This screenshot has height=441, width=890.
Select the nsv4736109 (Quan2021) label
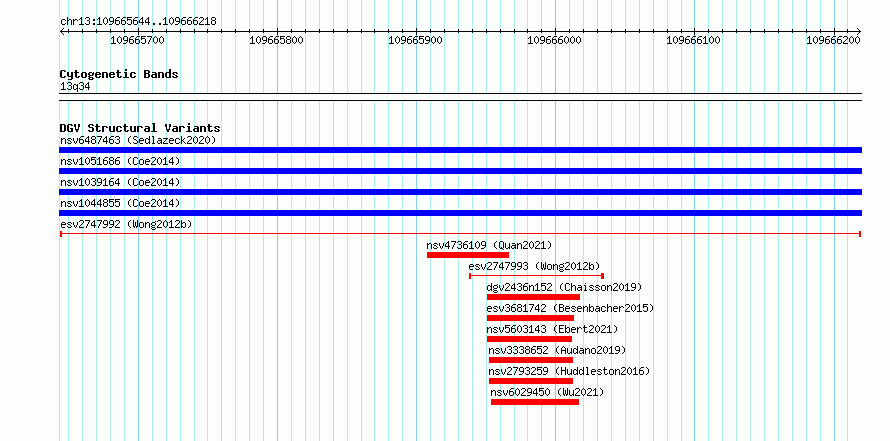[x=489, y=245]
